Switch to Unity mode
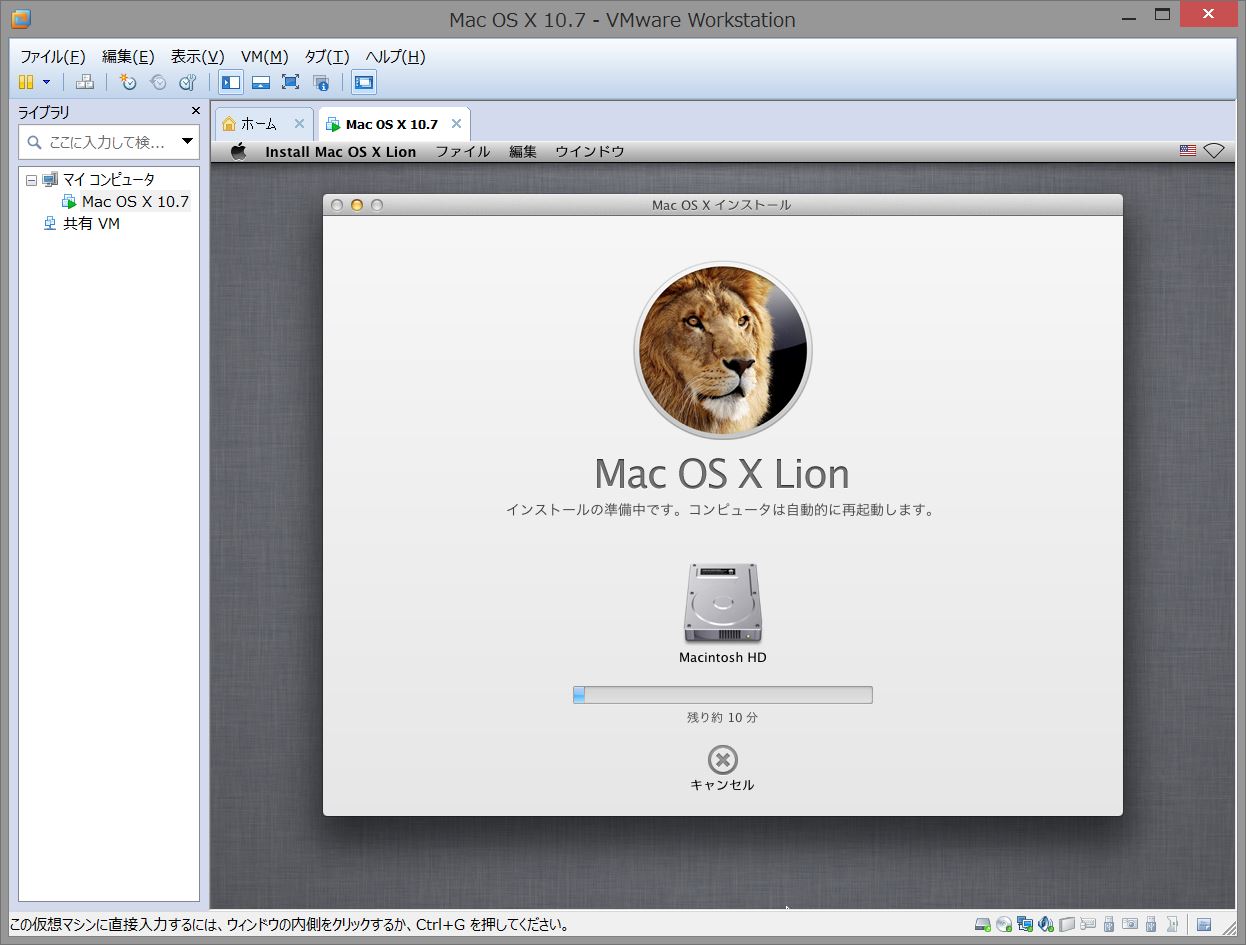This screenshot has width=1246, height=945. click(321, 82)
